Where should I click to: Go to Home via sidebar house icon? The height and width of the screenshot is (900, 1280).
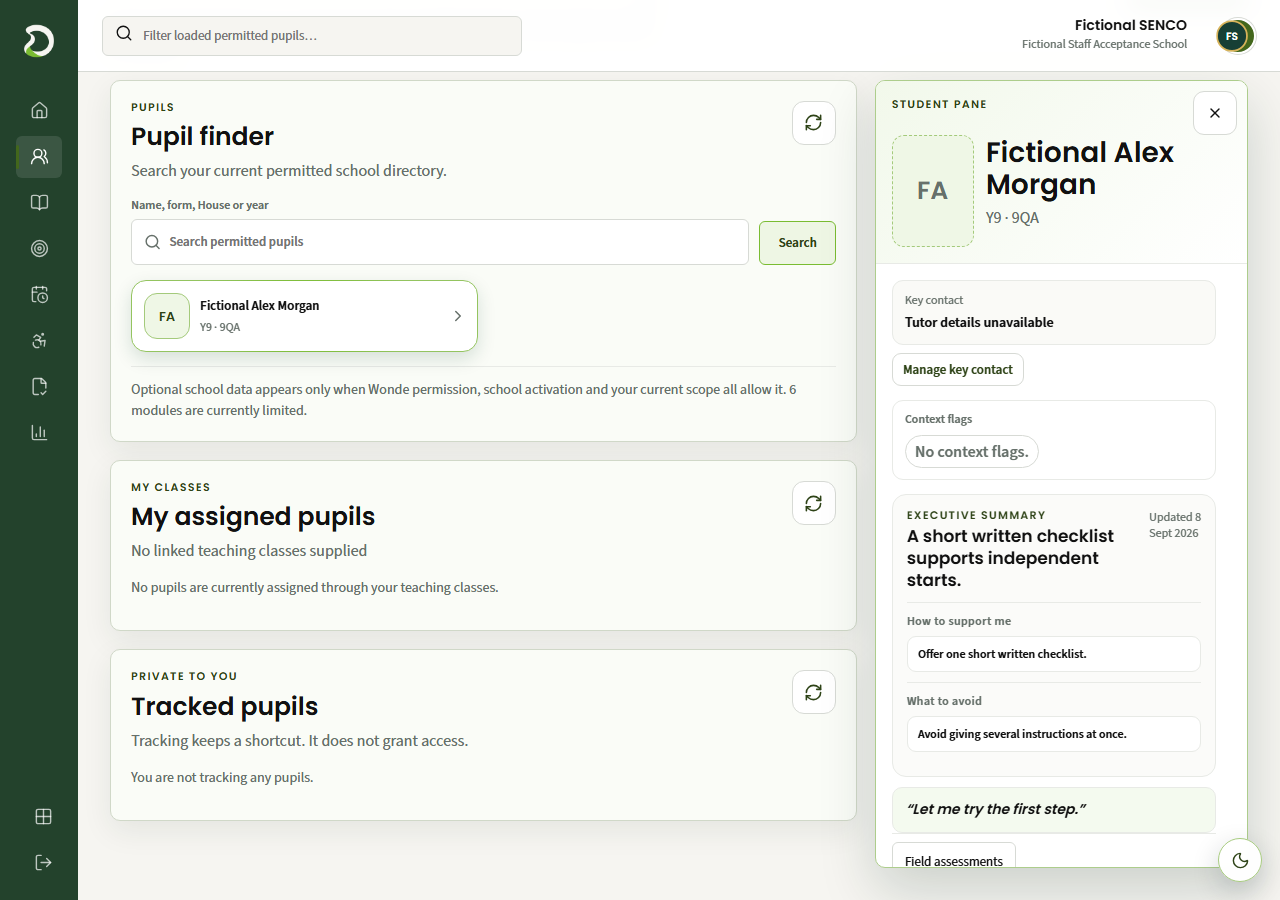(39, 110)
